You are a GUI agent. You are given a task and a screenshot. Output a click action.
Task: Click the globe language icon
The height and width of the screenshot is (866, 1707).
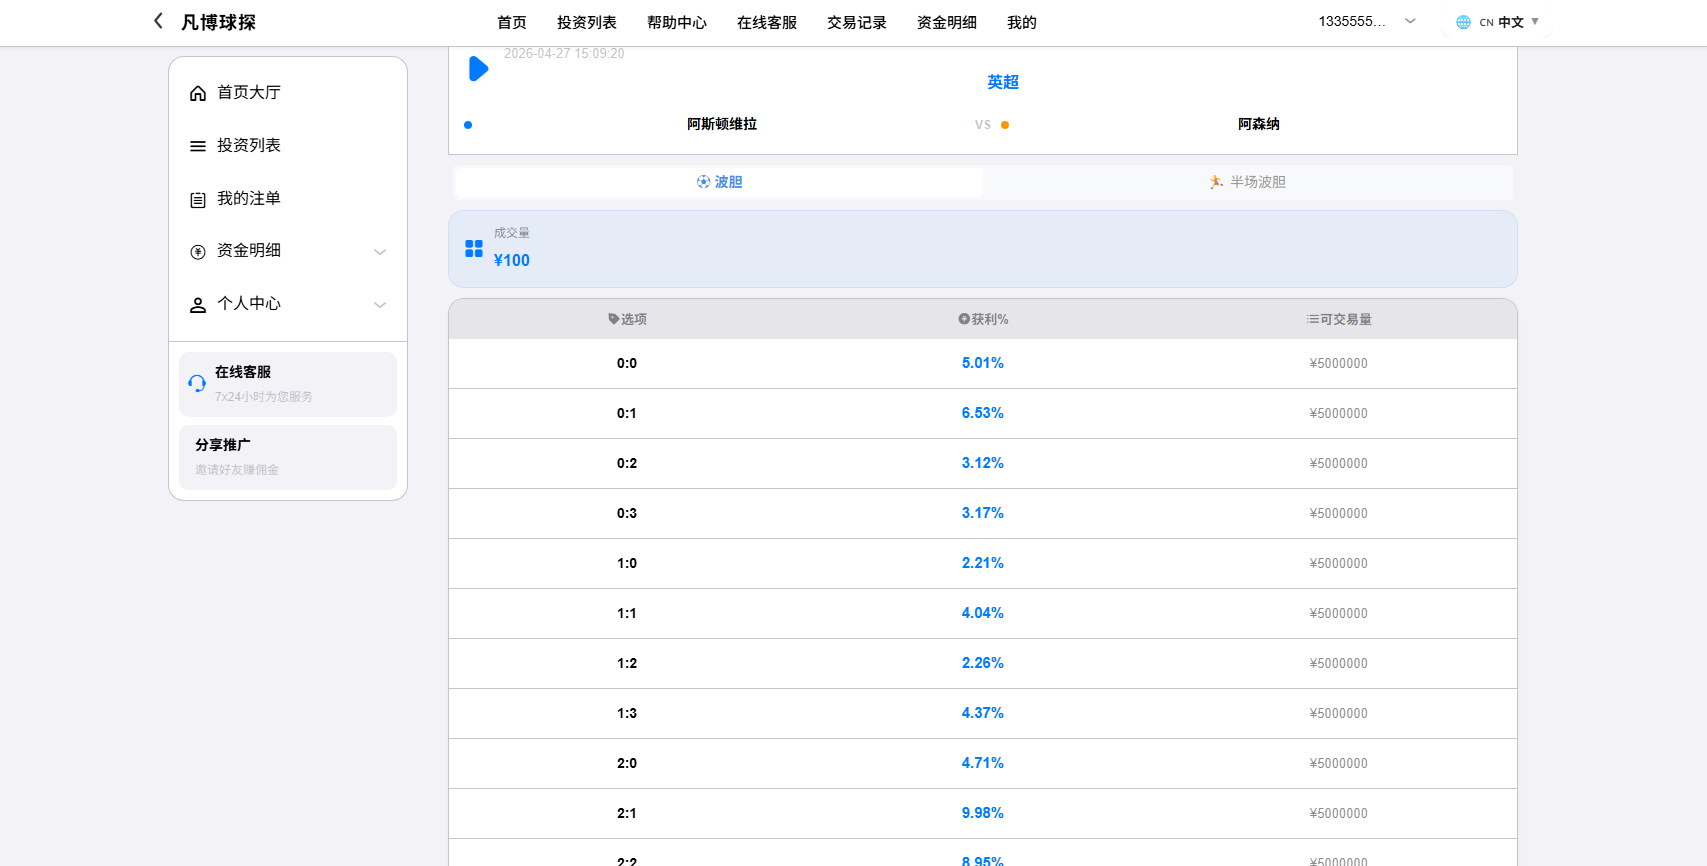[1463, 22]
